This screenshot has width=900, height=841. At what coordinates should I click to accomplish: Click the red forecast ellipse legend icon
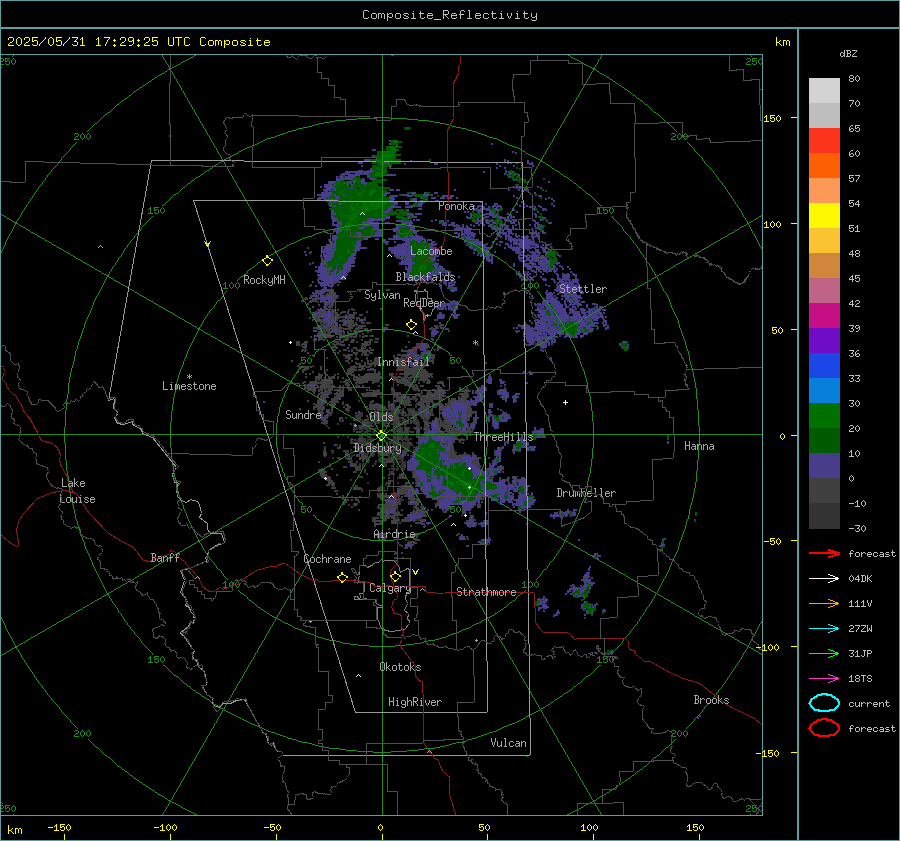[824, 728]
